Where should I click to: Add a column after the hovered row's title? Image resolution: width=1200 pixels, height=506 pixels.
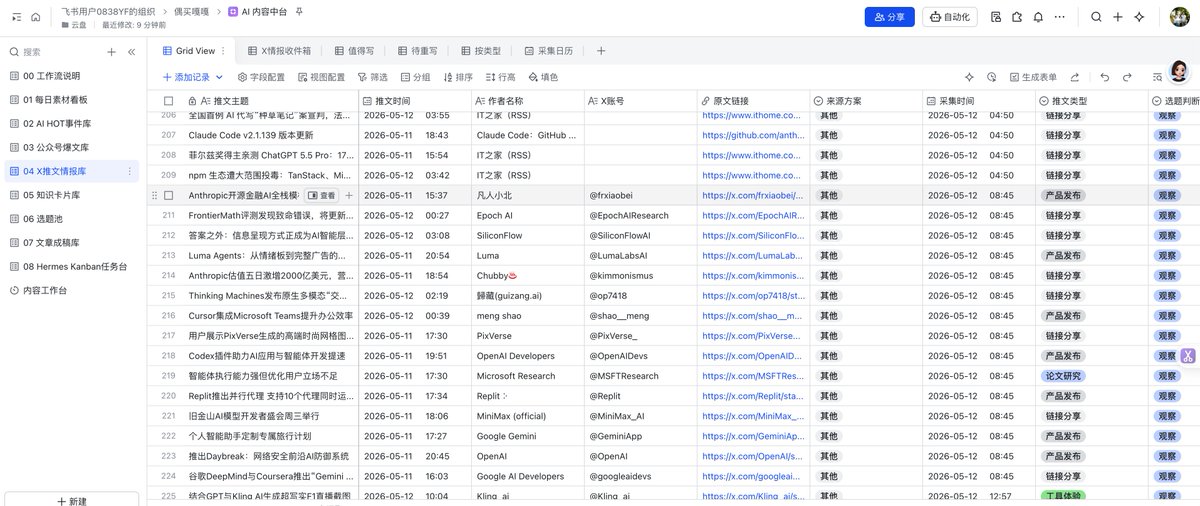point(349,196)
